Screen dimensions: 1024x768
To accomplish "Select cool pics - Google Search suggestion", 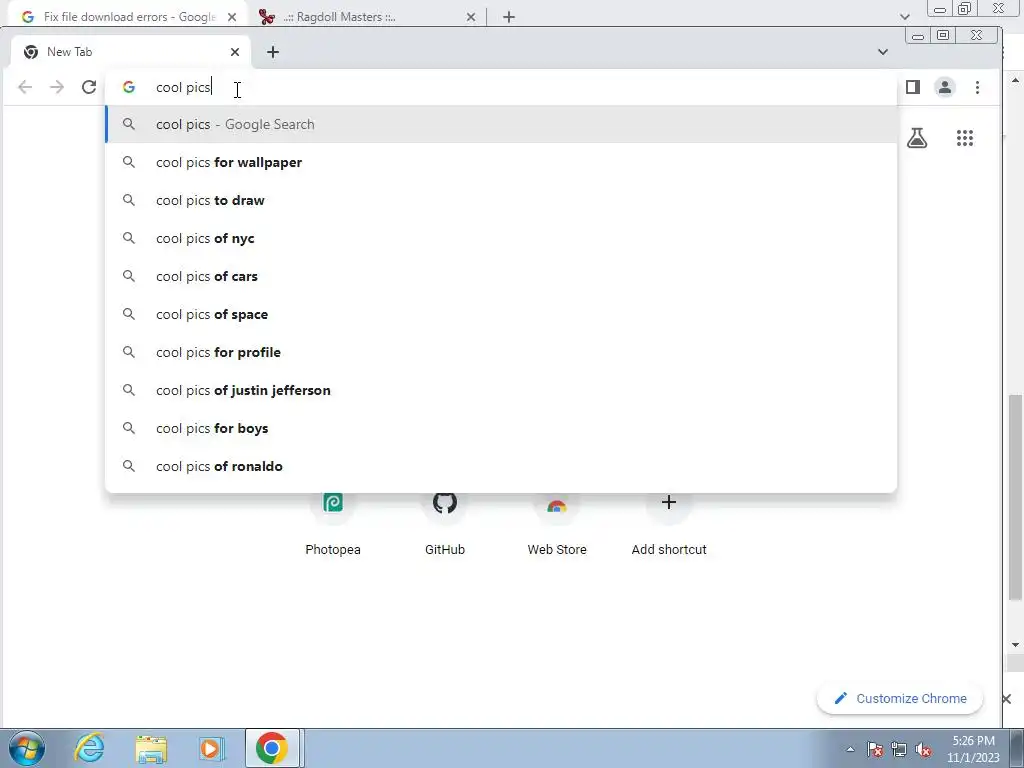I will [501, 124].
